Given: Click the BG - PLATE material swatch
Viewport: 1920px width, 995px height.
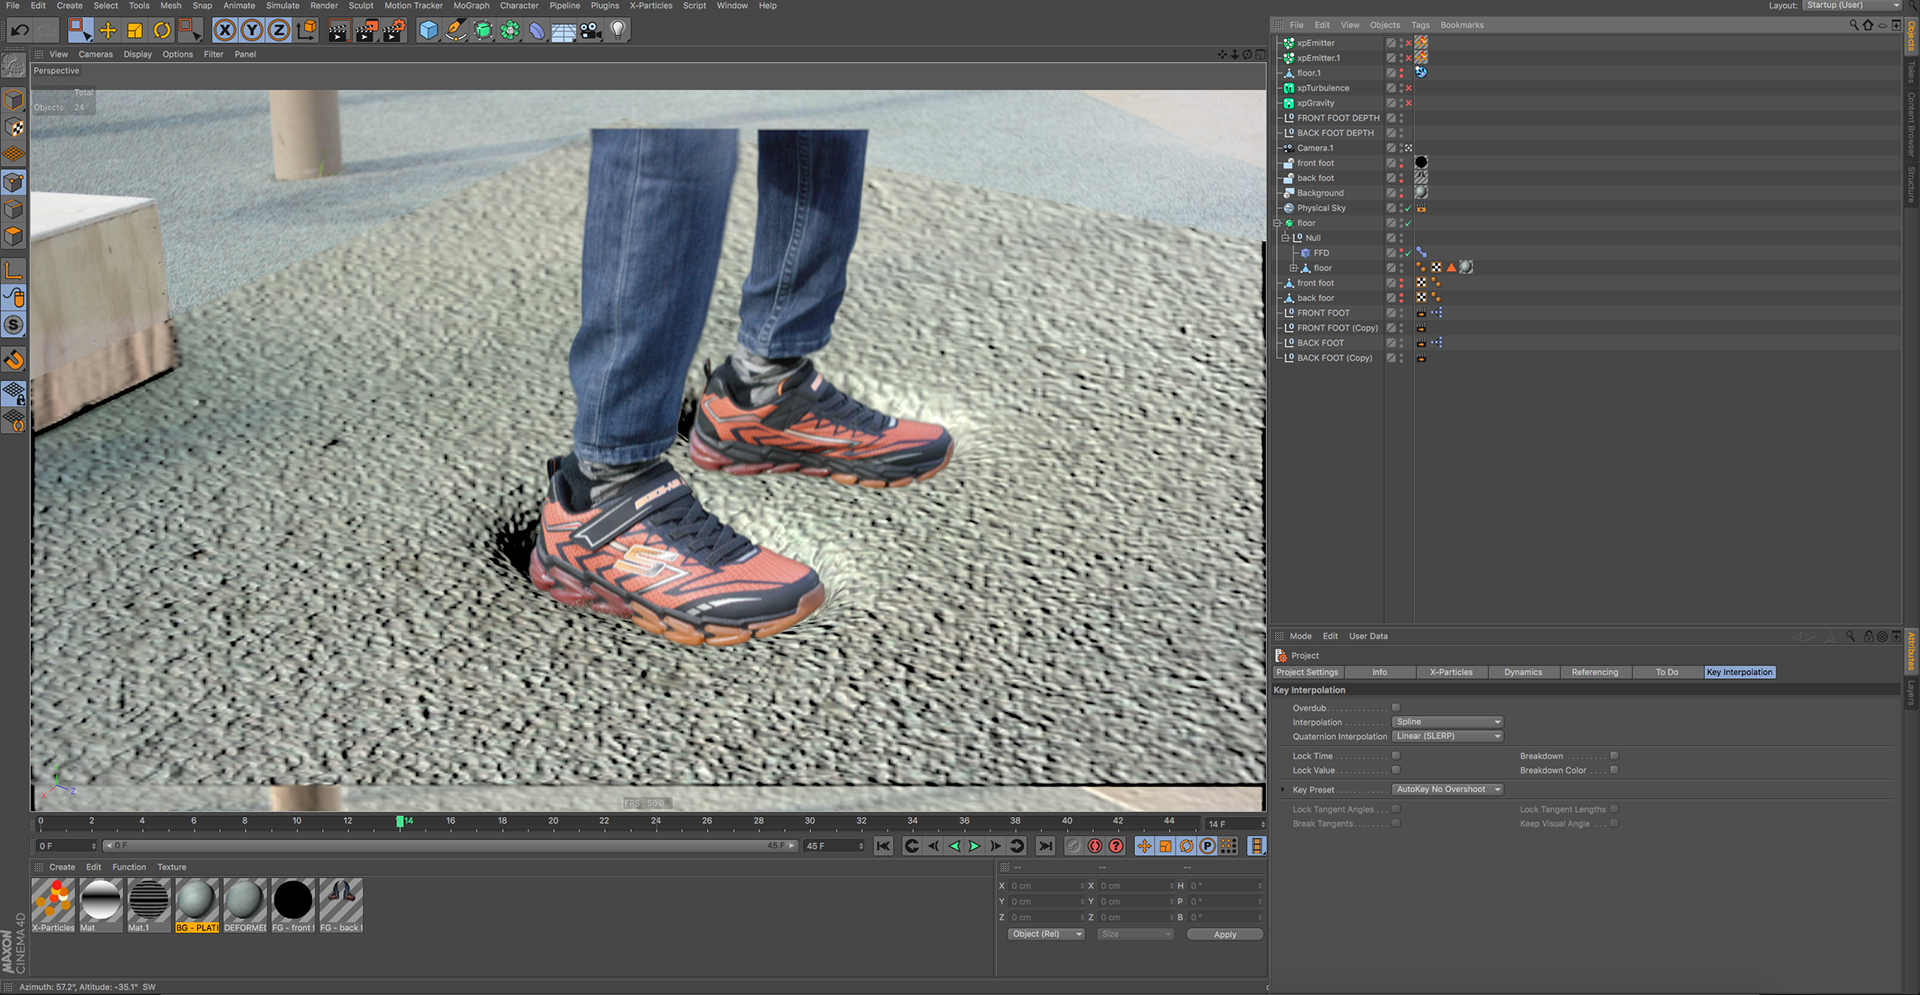Looking at the screenshot, I should point(197,905).
